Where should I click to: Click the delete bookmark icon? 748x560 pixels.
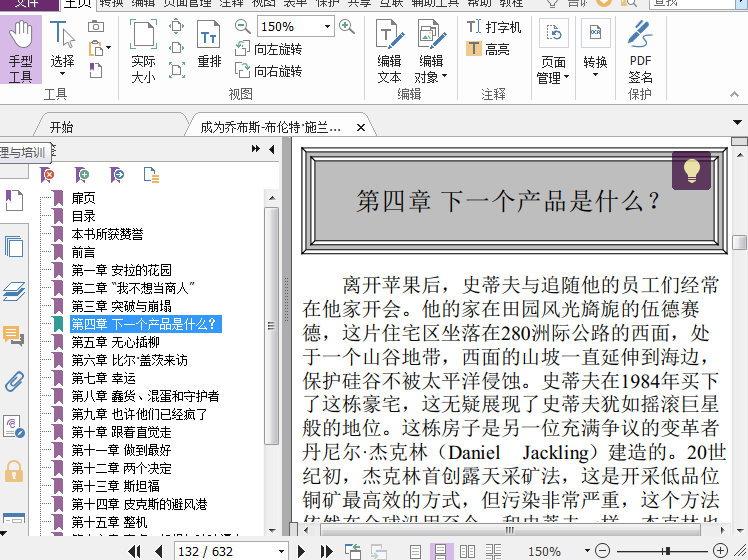point(47,175)
